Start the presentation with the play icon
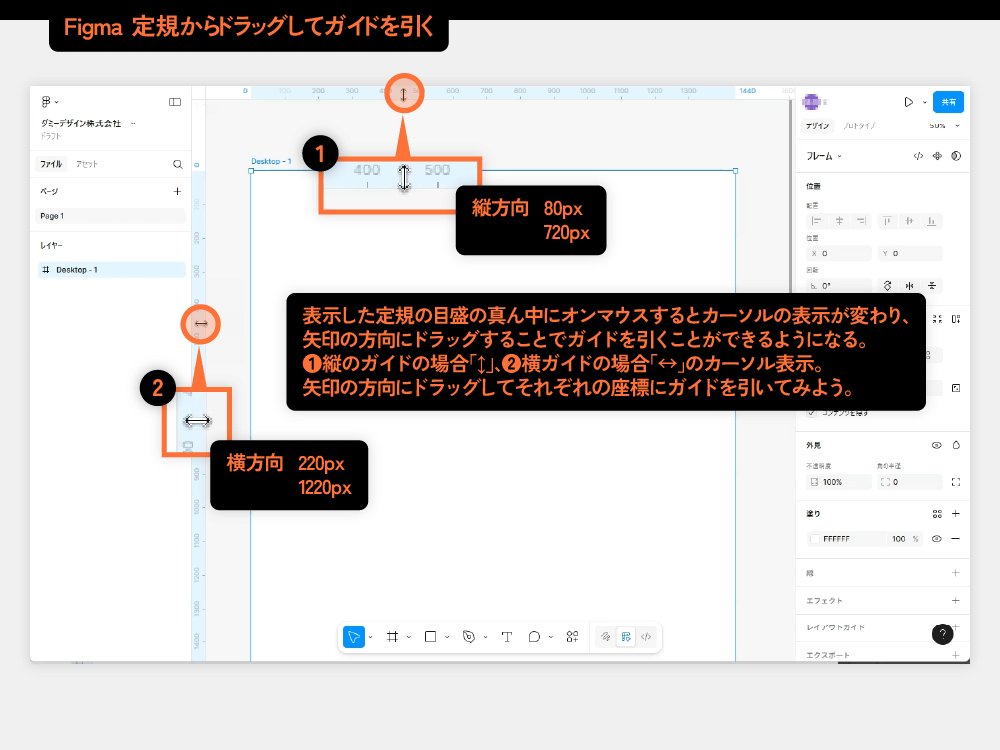 pyautogui.click(x=908, y=102)
